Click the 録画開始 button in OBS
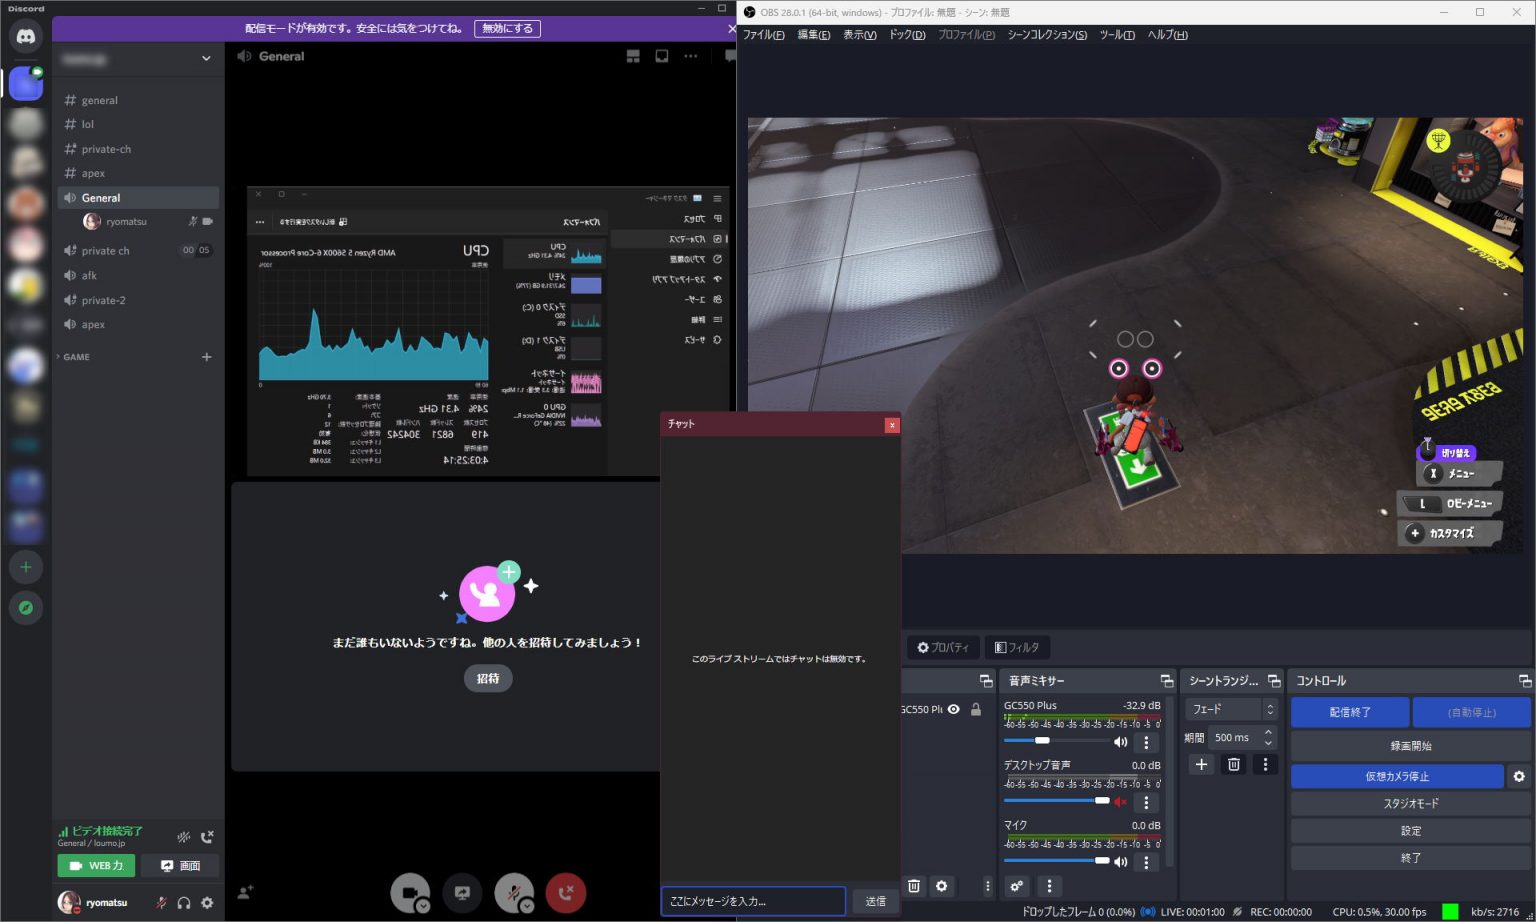This screenshot has height=922, width=1536. [1410, 746]
